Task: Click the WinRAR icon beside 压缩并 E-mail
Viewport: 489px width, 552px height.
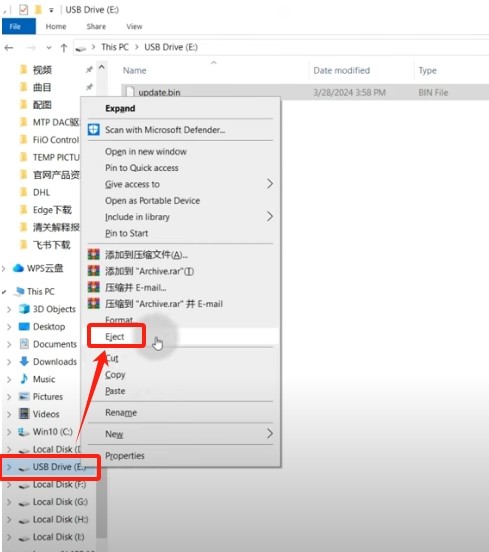Action: tap(94, 287)
